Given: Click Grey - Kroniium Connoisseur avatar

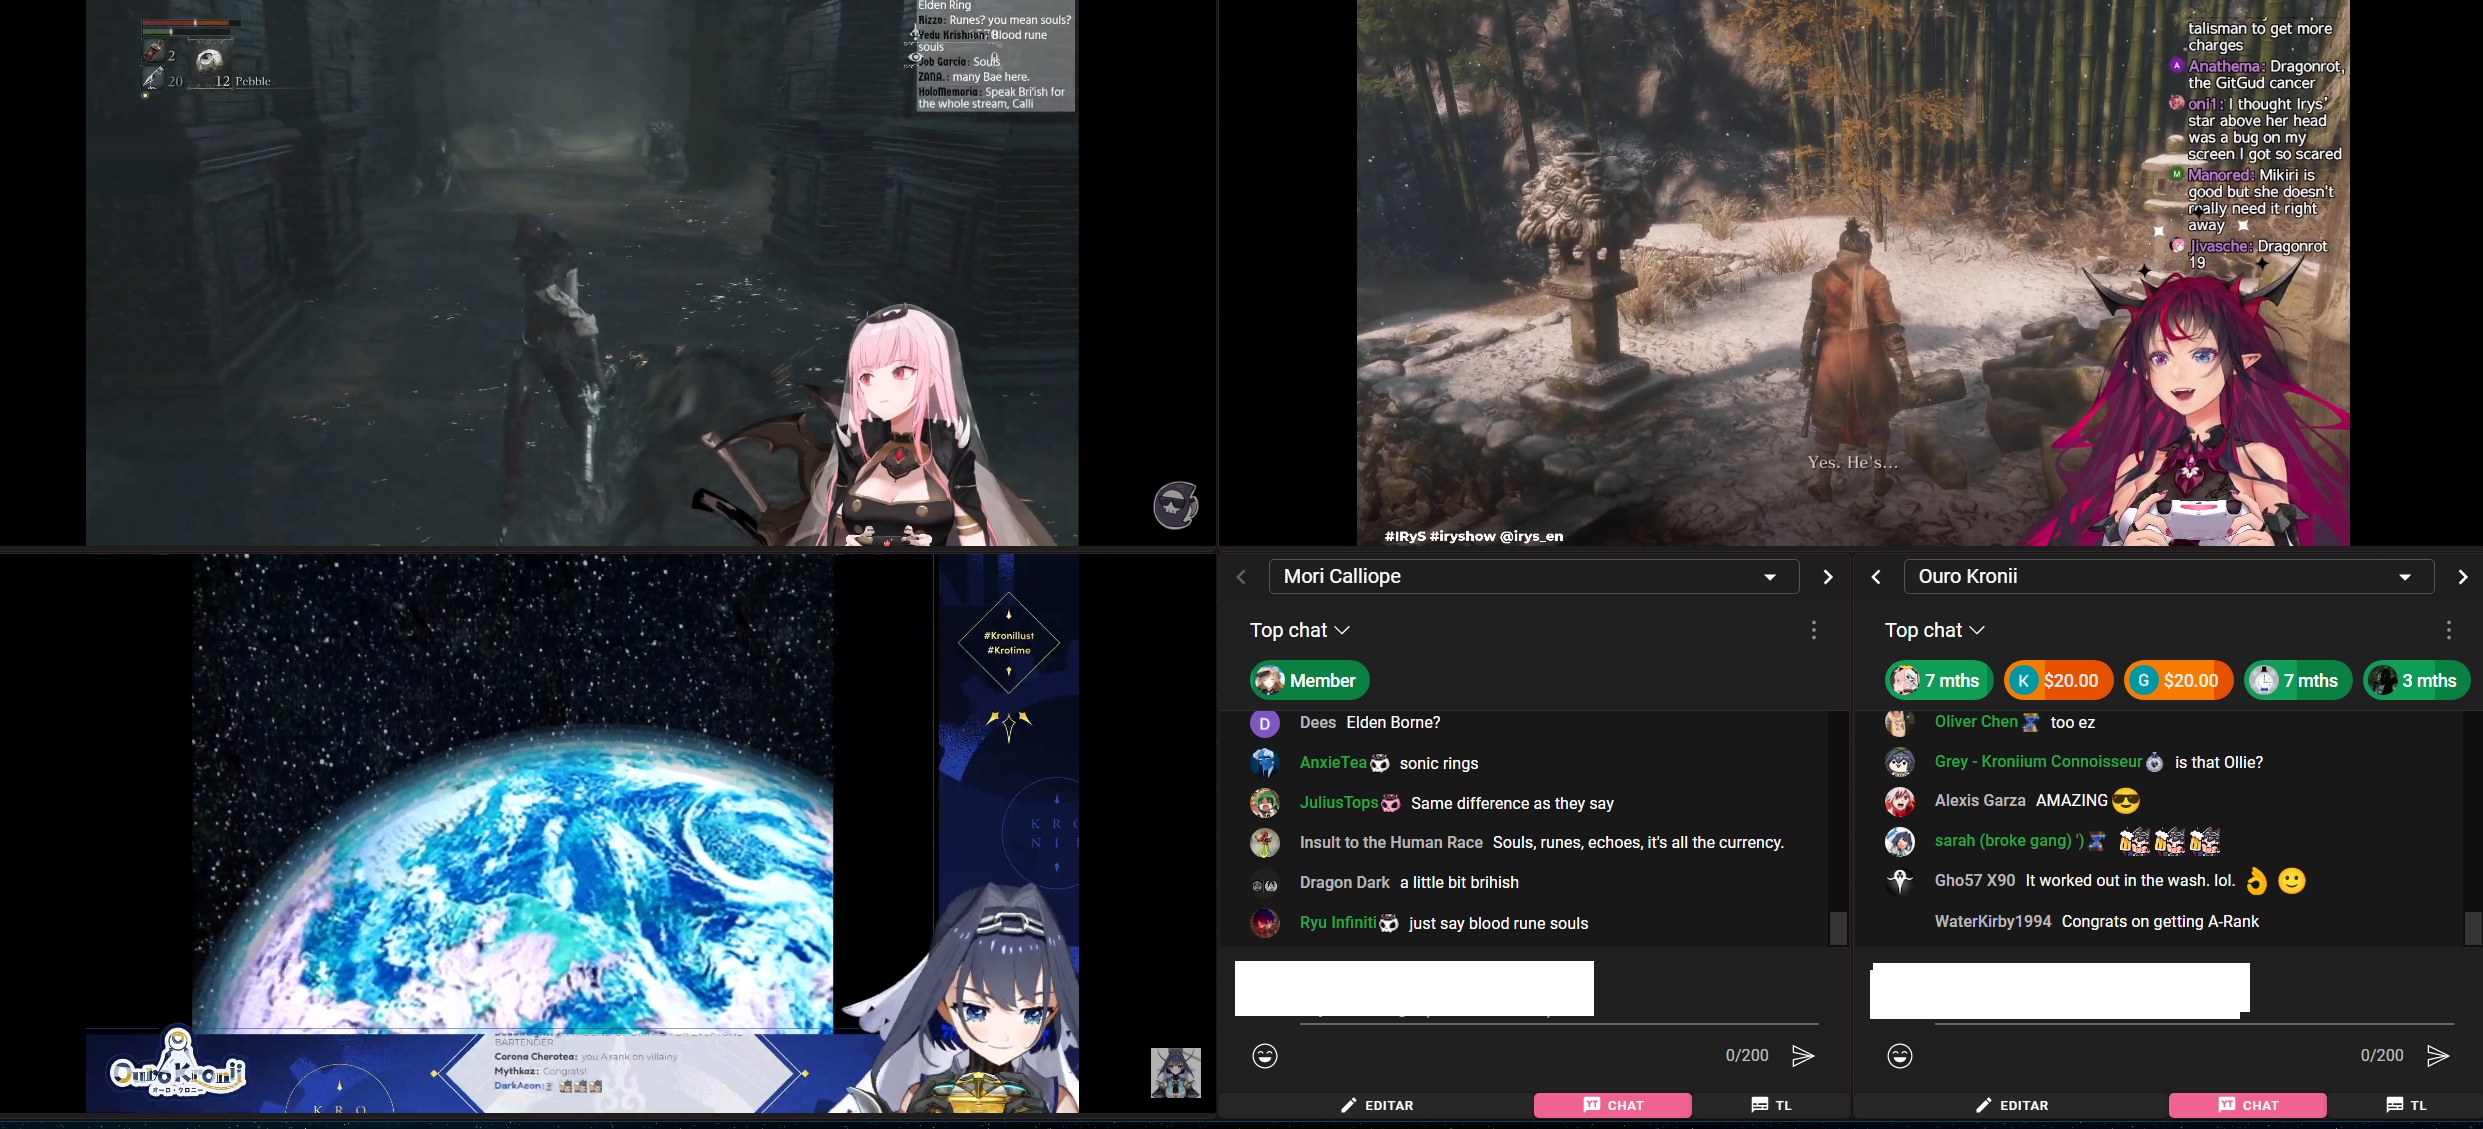Looking at the screenshot, I should tap(1900, 762).
